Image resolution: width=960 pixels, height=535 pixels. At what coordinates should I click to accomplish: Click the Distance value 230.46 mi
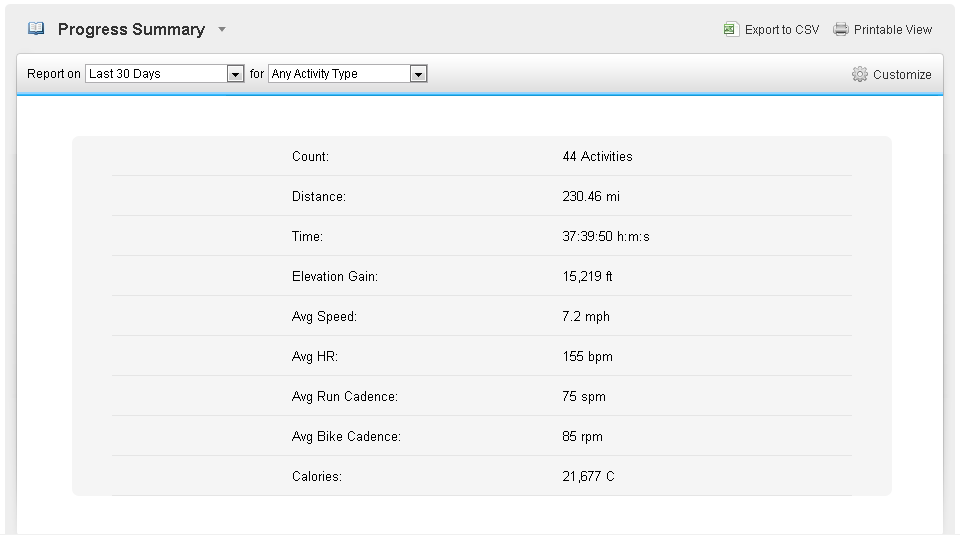click(x=591, y=196)
